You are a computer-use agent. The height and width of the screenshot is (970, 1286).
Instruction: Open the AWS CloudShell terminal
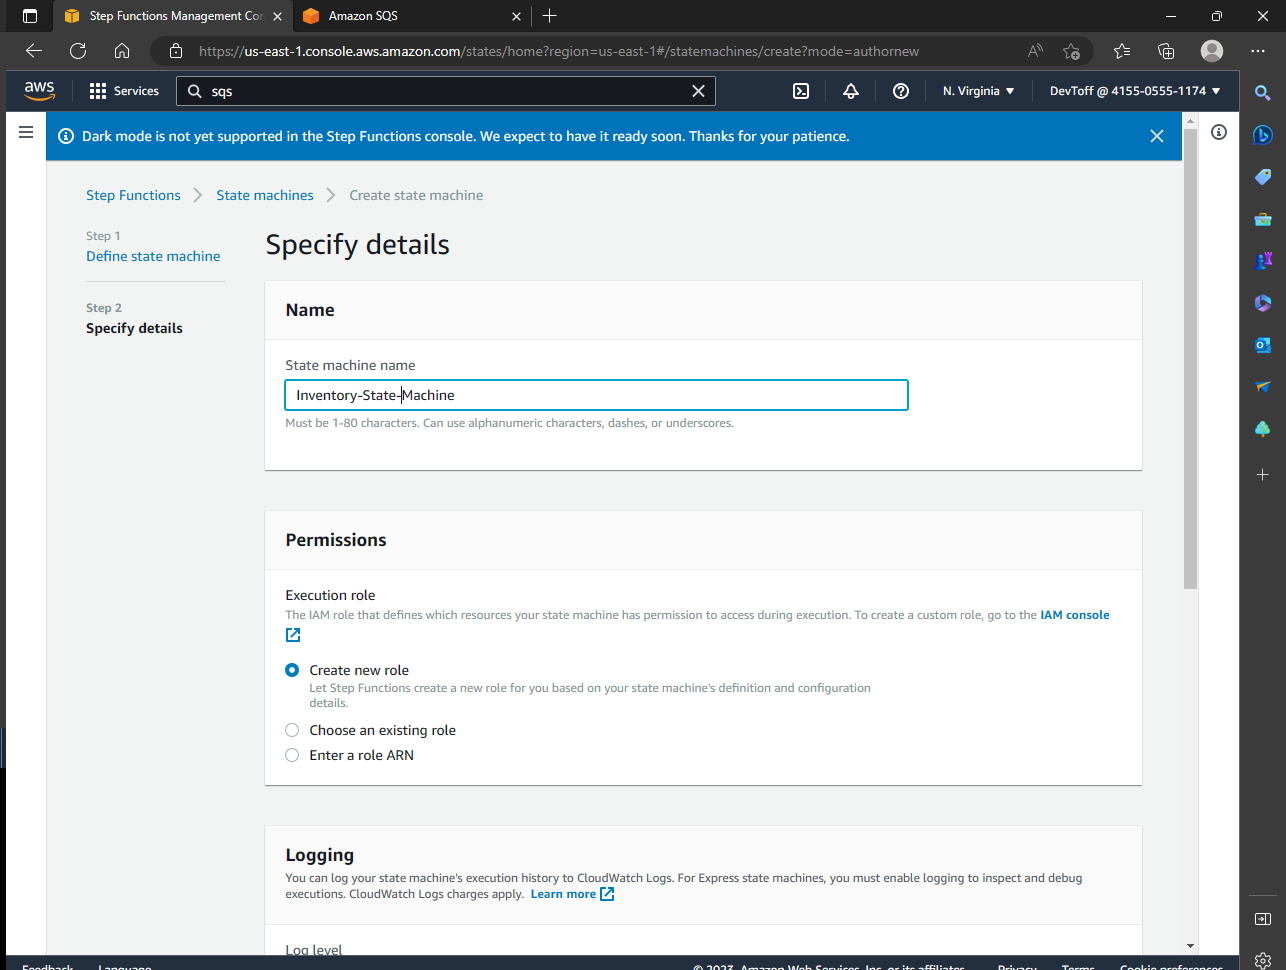point(800,91)
